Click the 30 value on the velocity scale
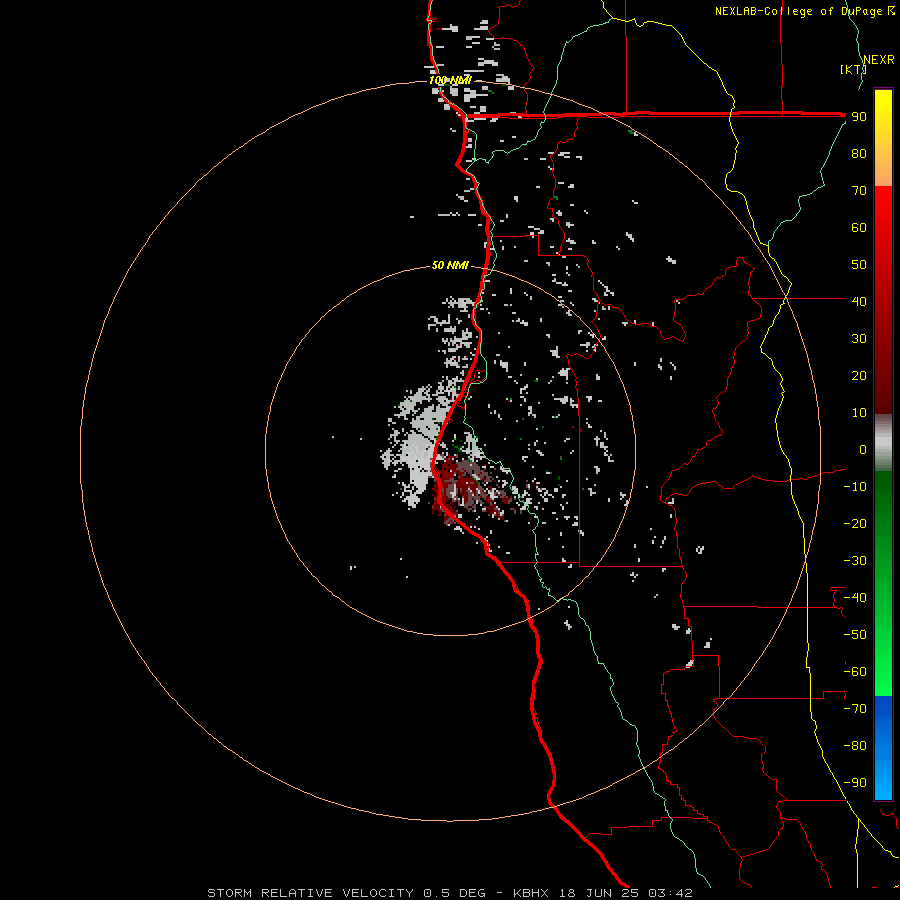Image resolution: width=900 pixels, height=900 pixels. [x=859, y=339]
